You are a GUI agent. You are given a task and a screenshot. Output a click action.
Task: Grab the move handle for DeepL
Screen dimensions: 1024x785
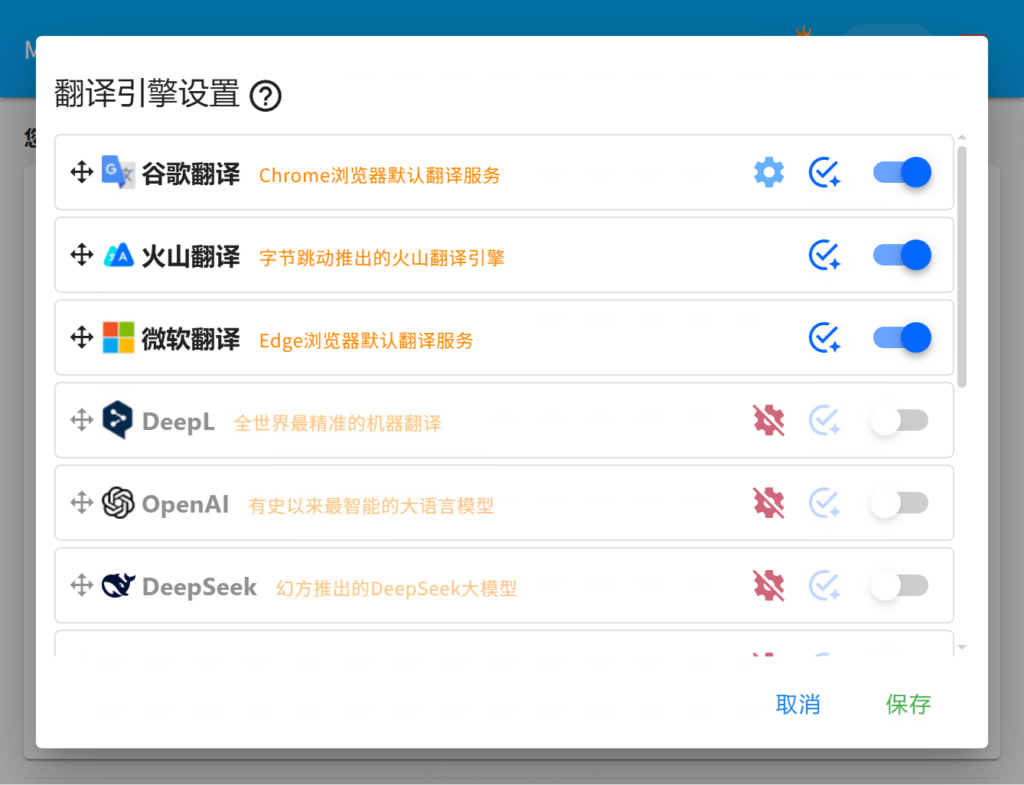click(x=82, y=420)
